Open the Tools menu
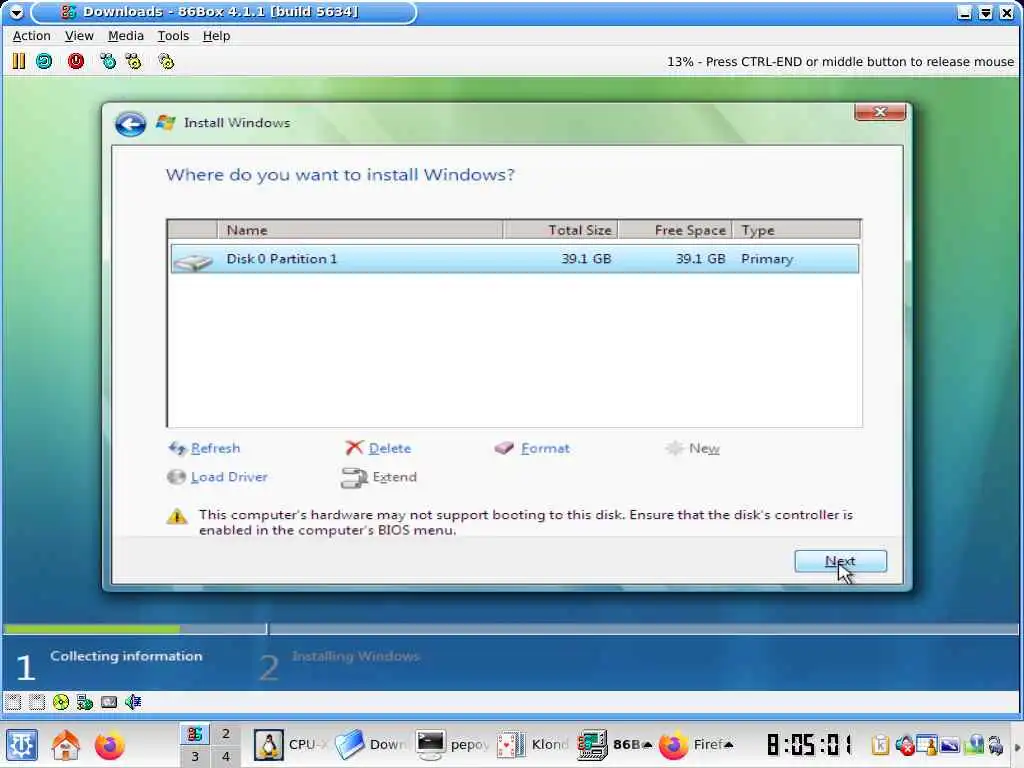 (x=173, y=36)
